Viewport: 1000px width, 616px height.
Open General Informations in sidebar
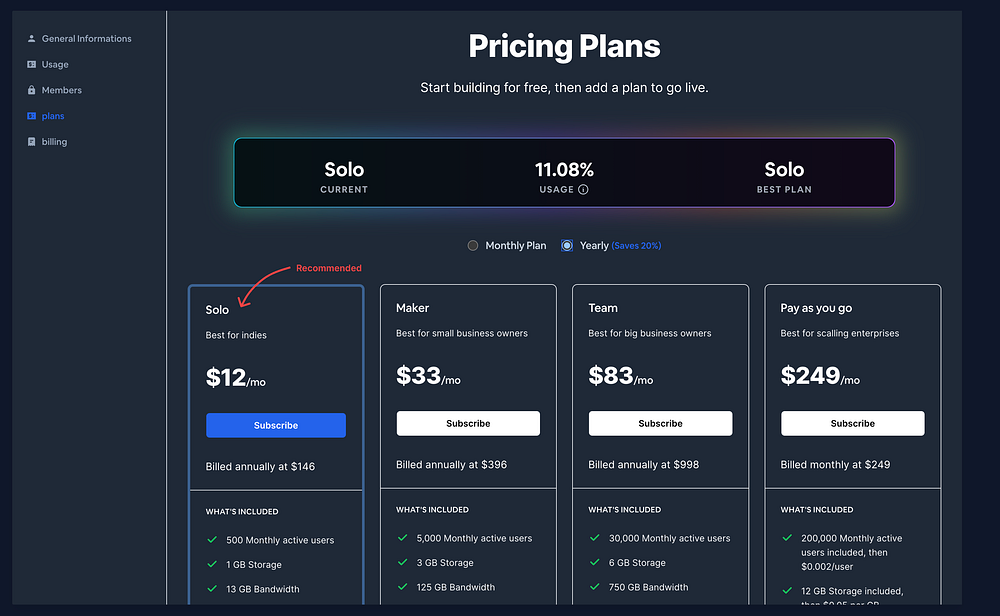click(x=86, y=39)
